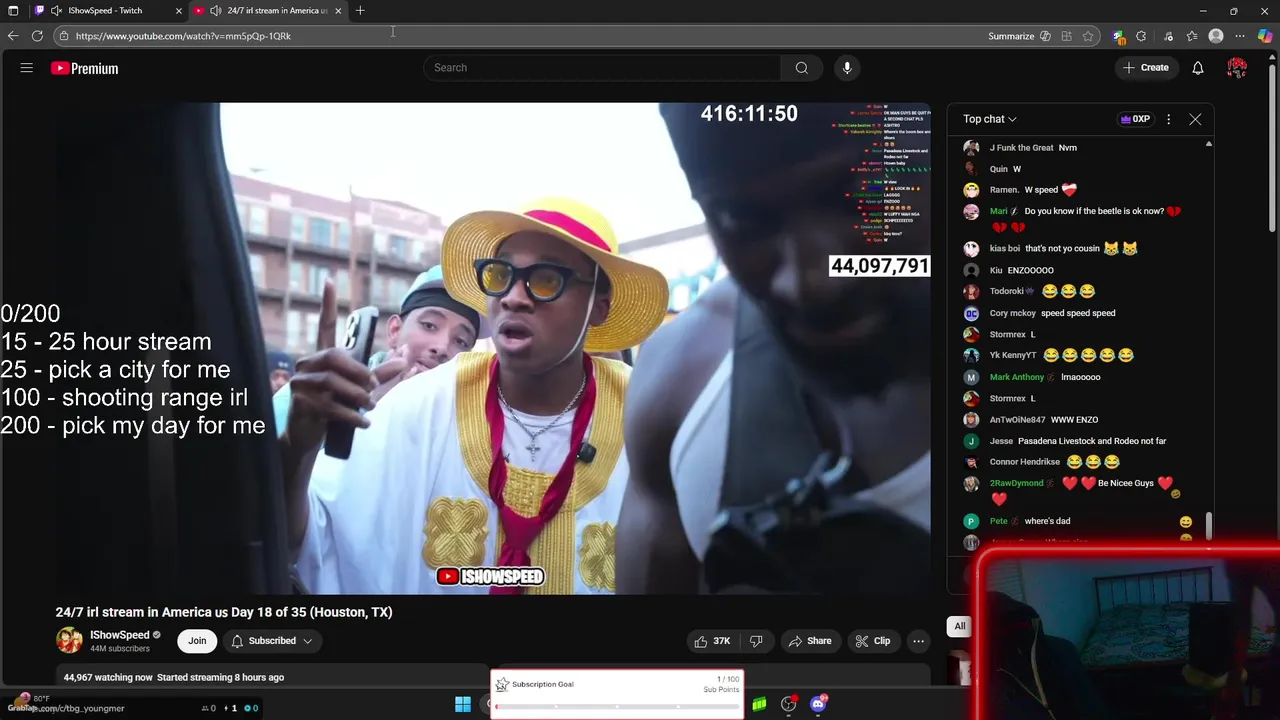The width and height of the screenshot is (1280, 720).
Task: Open a new browser tab
Action: coord(360,10)
